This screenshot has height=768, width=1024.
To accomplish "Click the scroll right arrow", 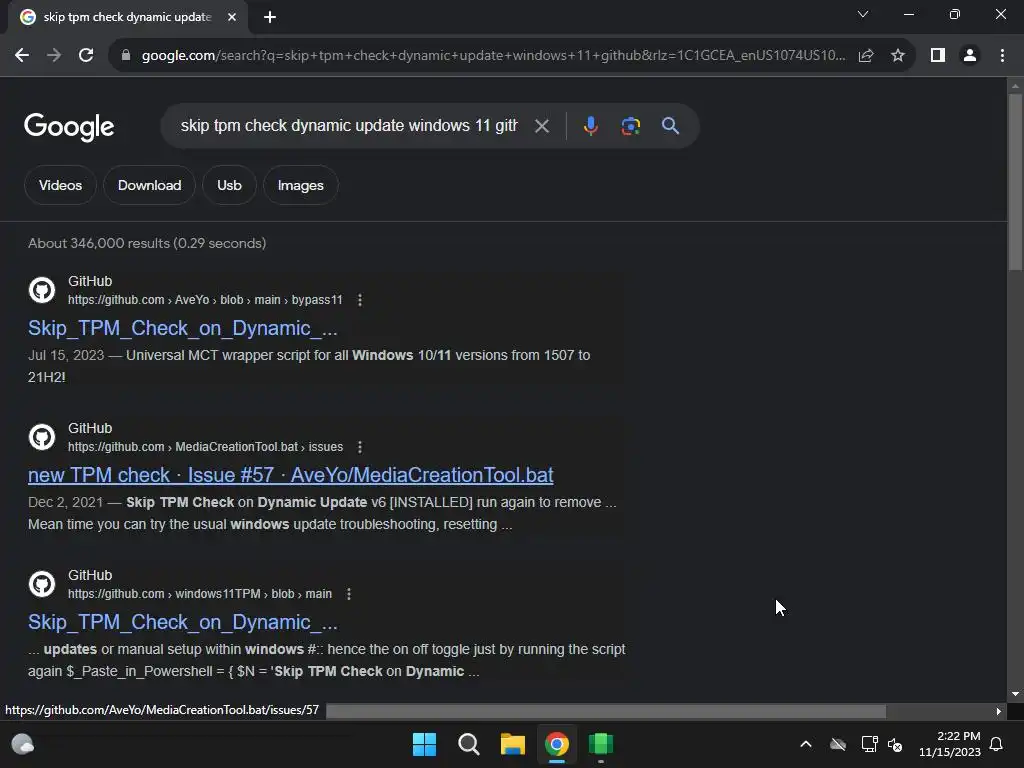I will coord(998,711).
